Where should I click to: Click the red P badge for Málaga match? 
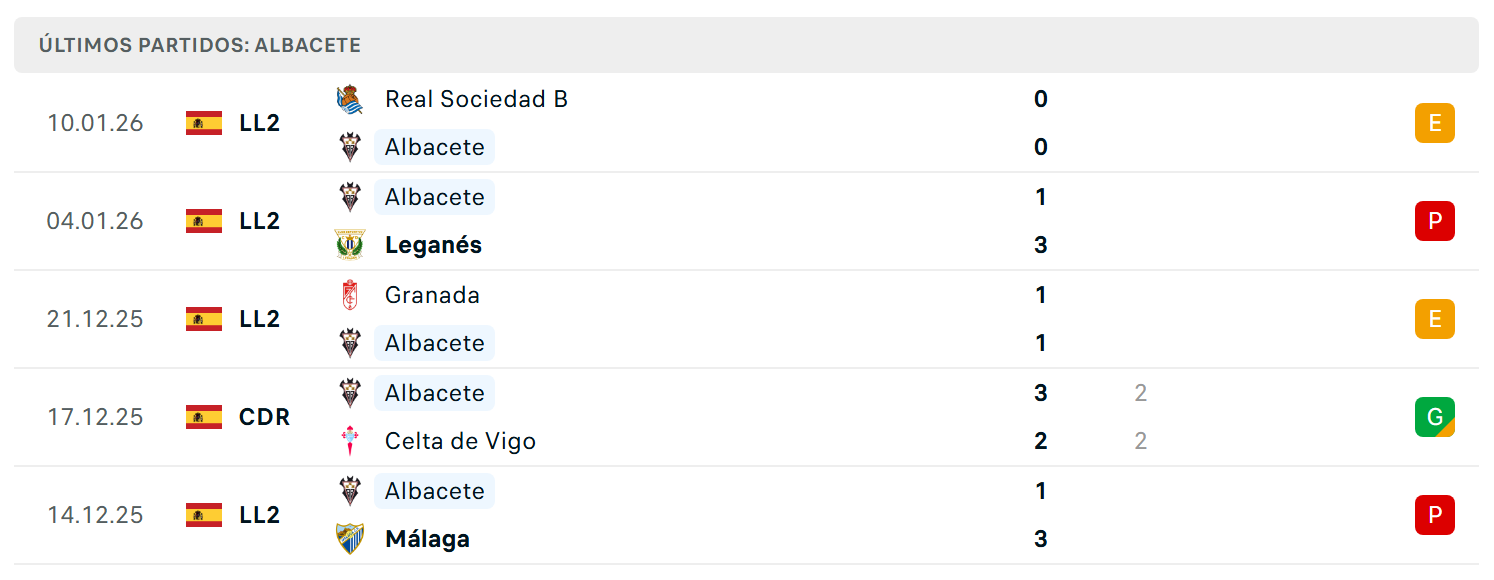[1435, 515]
